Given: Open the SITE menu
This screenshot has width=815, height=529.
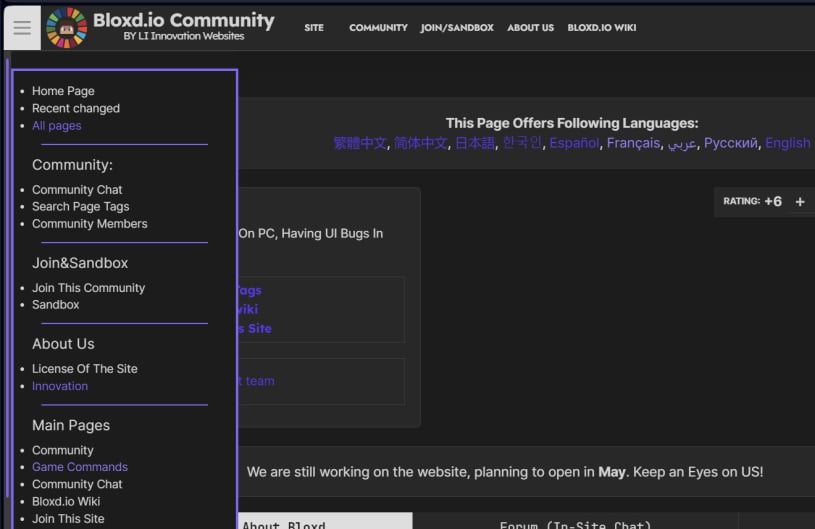Looking at the screenshot, I should tap(314, 28).
